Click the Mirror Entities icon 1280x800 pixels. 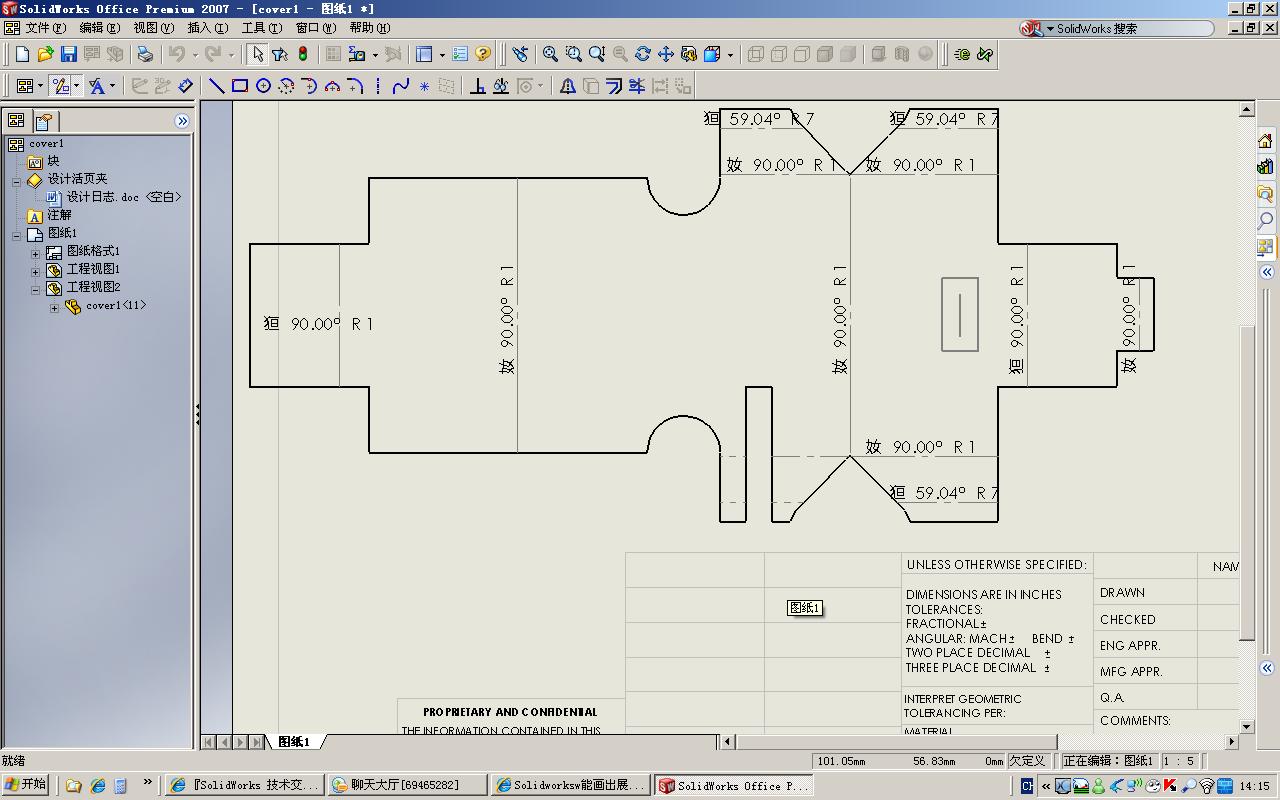click(x=568, y=86)
